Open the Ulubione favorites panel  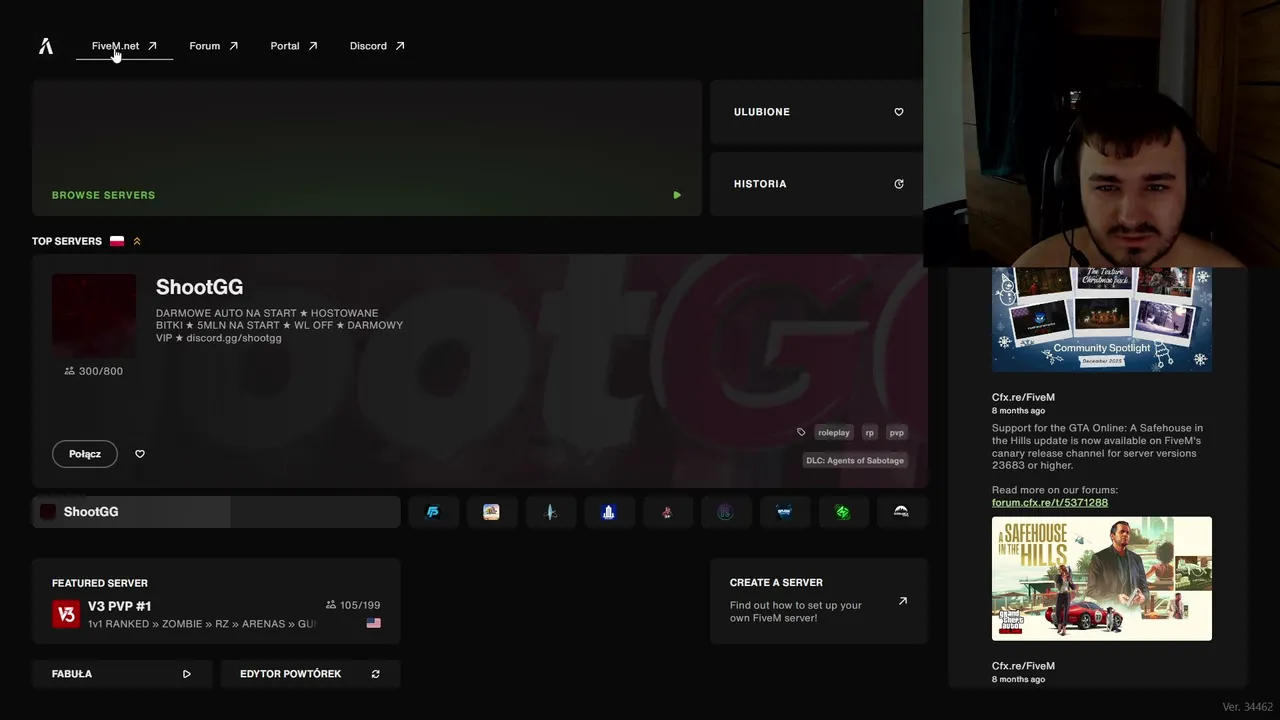click(x=819, y=112)
